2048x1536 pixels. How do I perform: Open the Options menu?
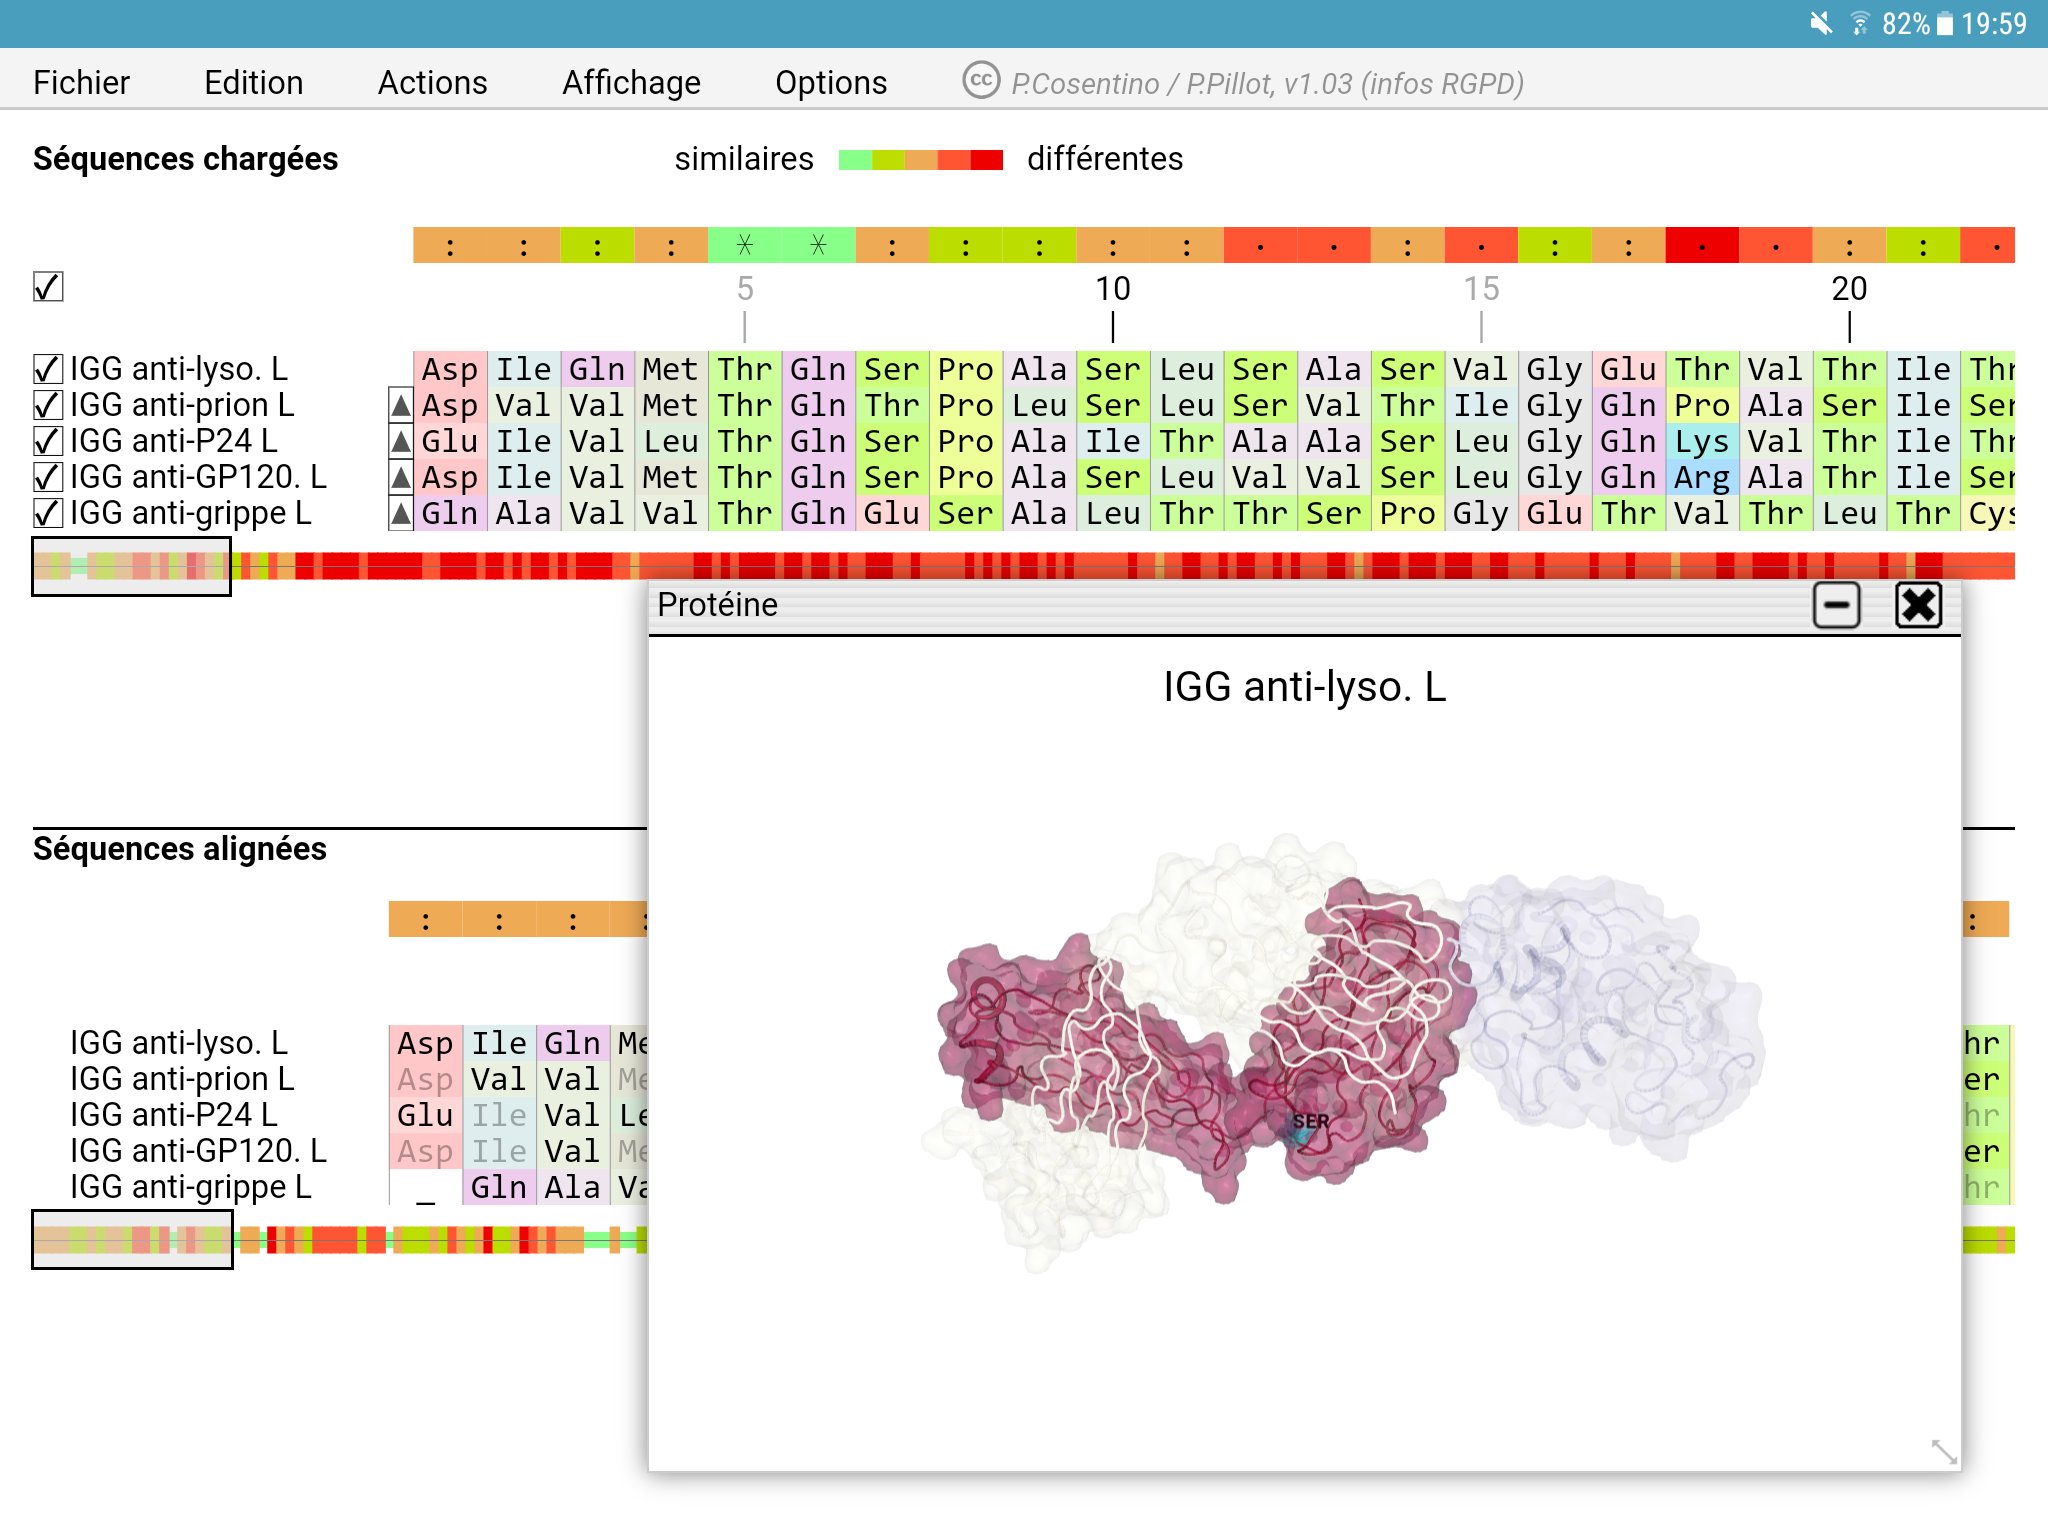pyautogui.click(x=831, y=82)
